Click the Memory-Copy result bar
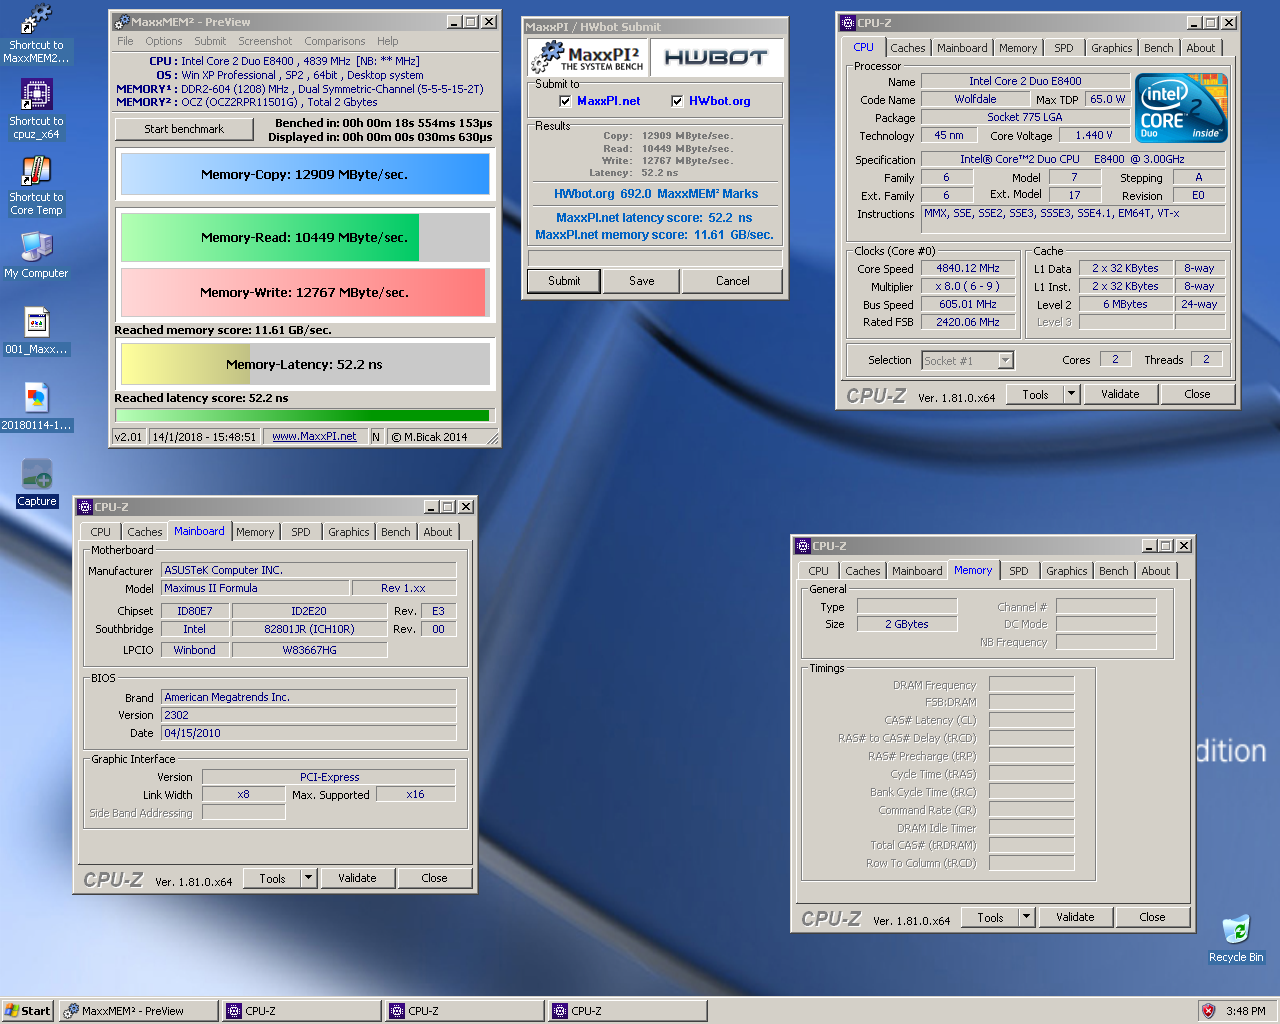Screen dimensions: 1280x1024 click(x=305, y=174)
